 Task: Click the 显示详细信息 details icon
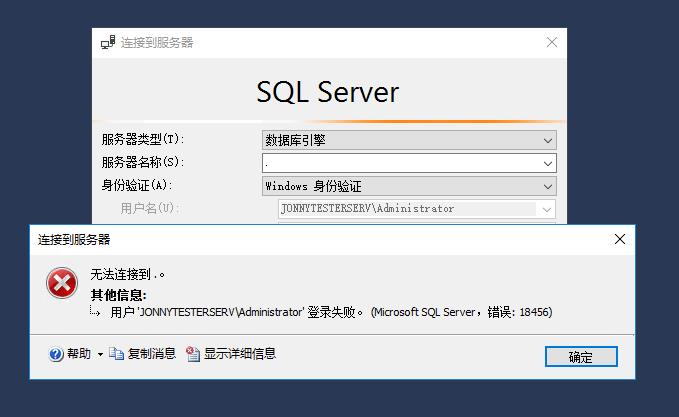(x=193, y=354)
